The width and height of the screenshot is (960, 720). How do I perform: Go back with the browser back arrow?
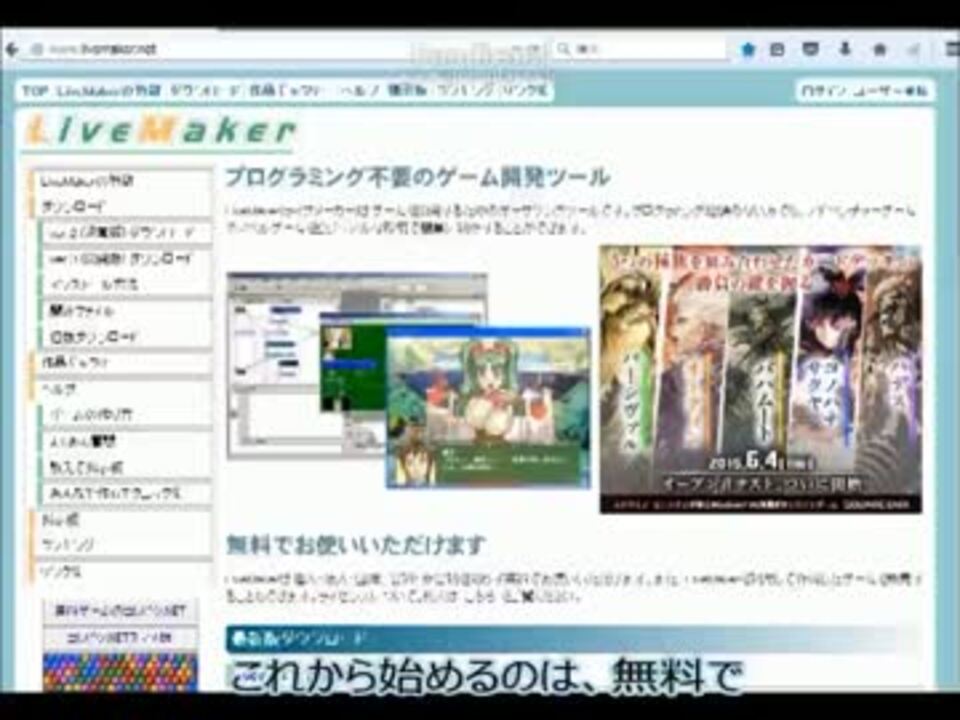(12, 50)
